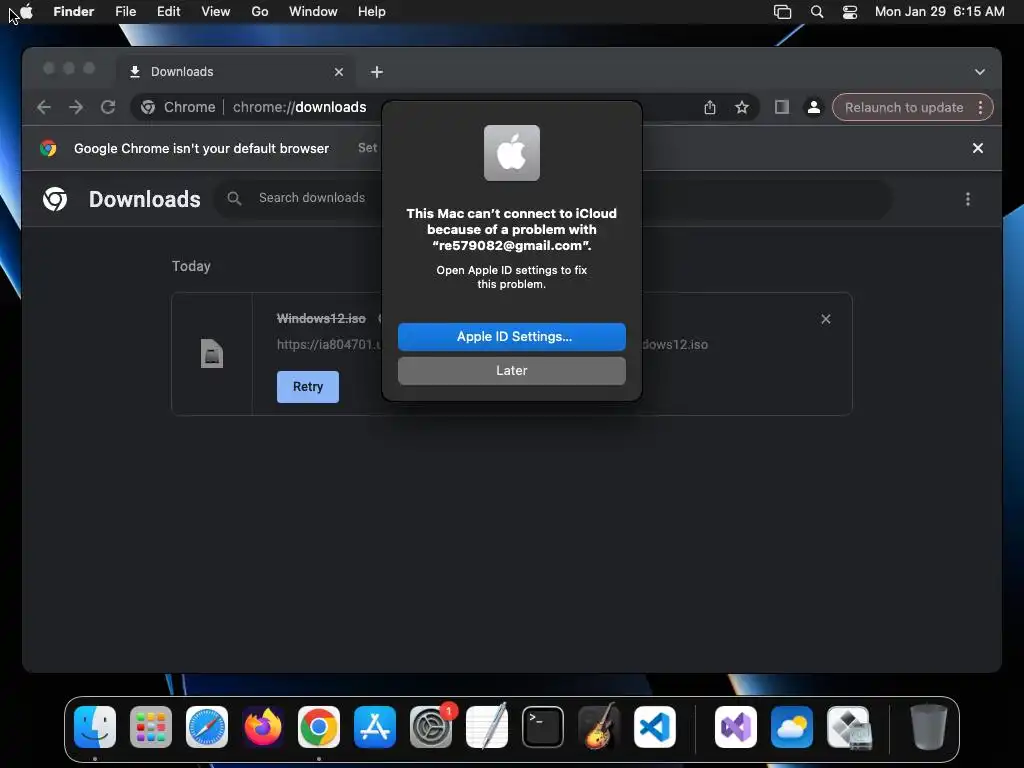The image size is (1024, 768).
Task: Click the Windows12.iso file name
Action: tap(321, 319)
